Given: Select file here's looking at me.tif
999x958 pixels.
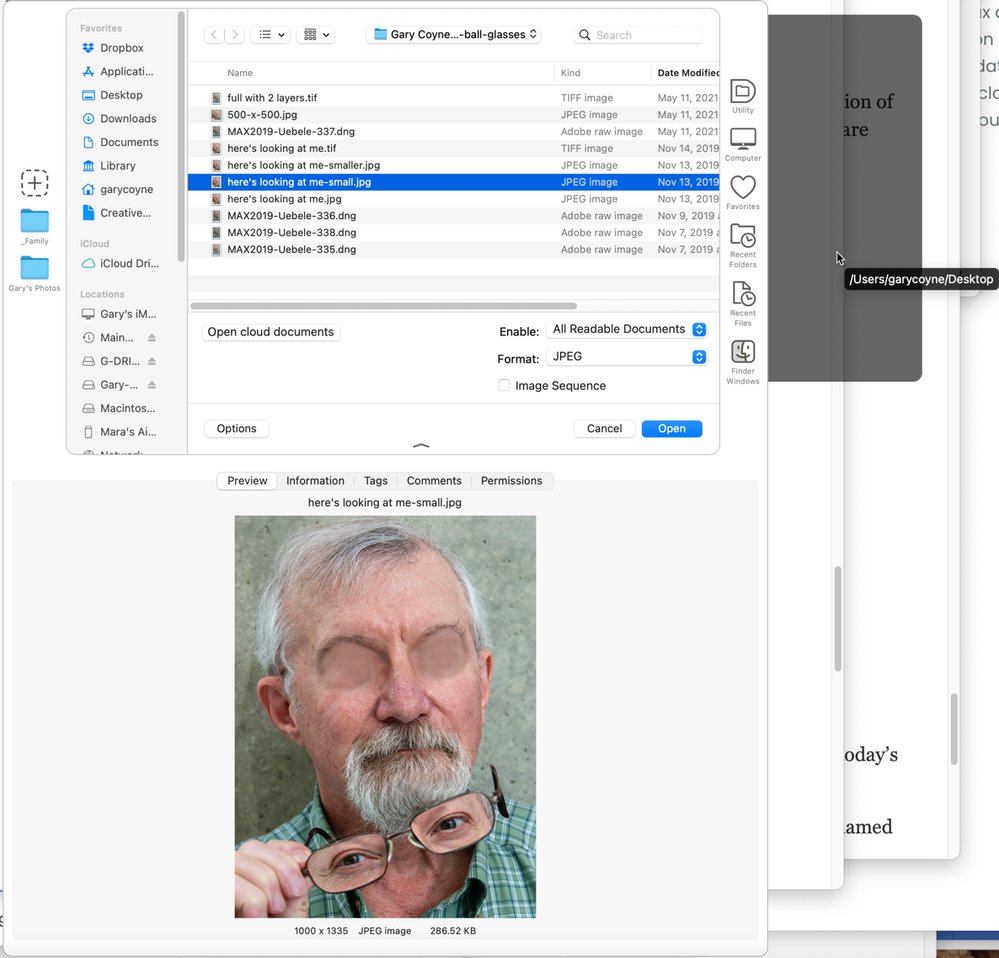Looking at the screenshot, I should (454, 148).
